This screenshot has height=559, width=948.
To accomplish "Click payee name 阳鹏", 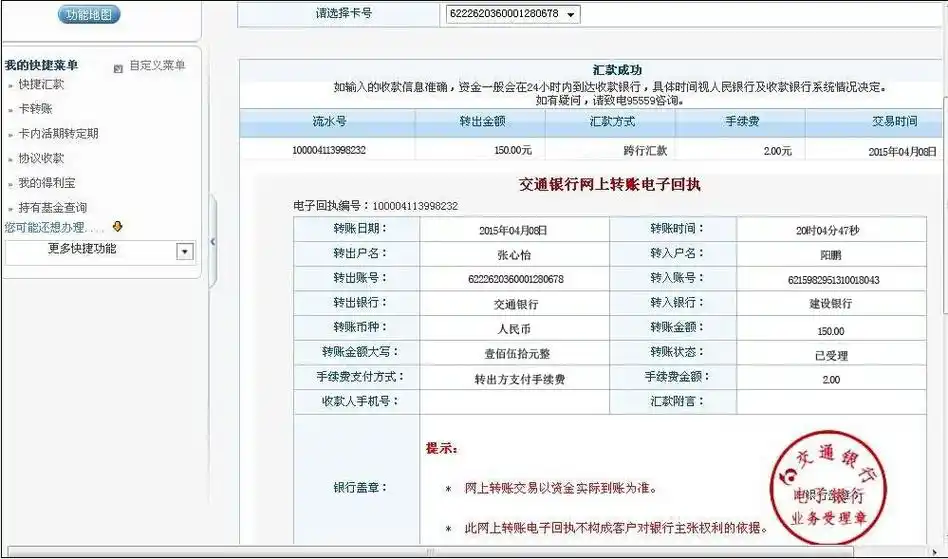I will [830, 255].
